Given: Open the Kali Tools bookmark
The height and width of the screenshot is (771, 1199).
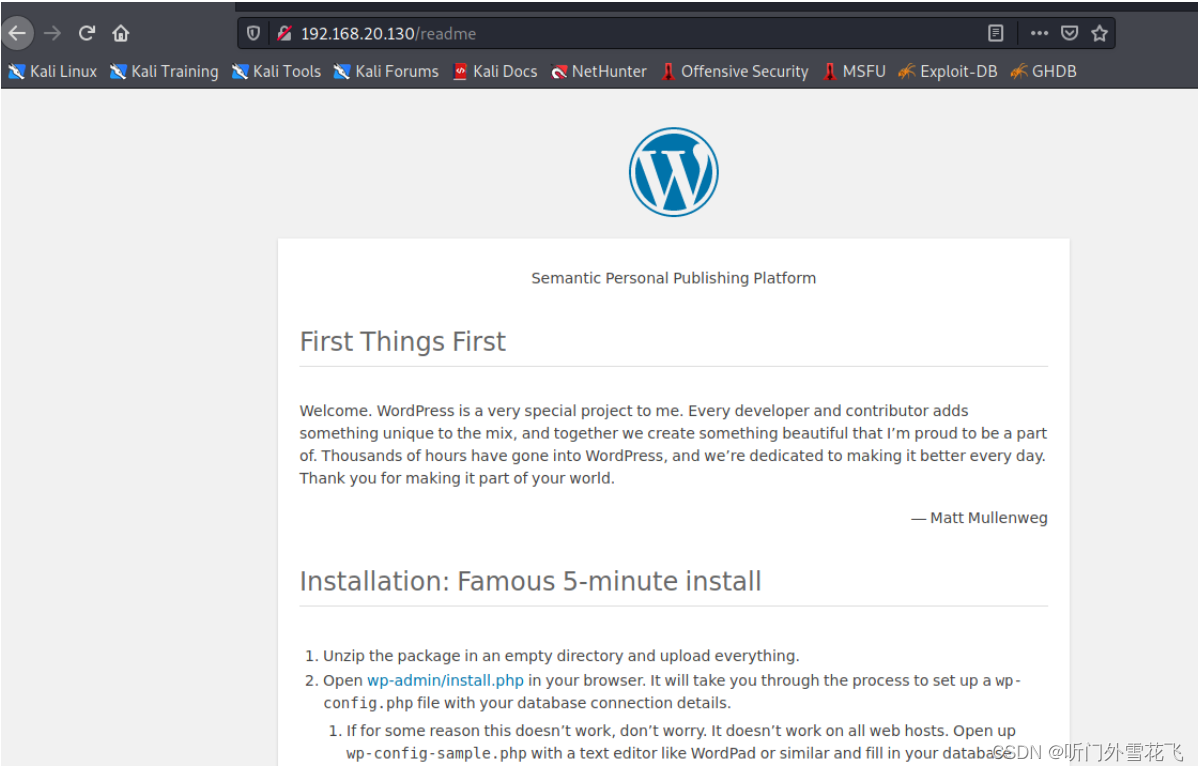Looking at the screenshot, I should point(277,71).
